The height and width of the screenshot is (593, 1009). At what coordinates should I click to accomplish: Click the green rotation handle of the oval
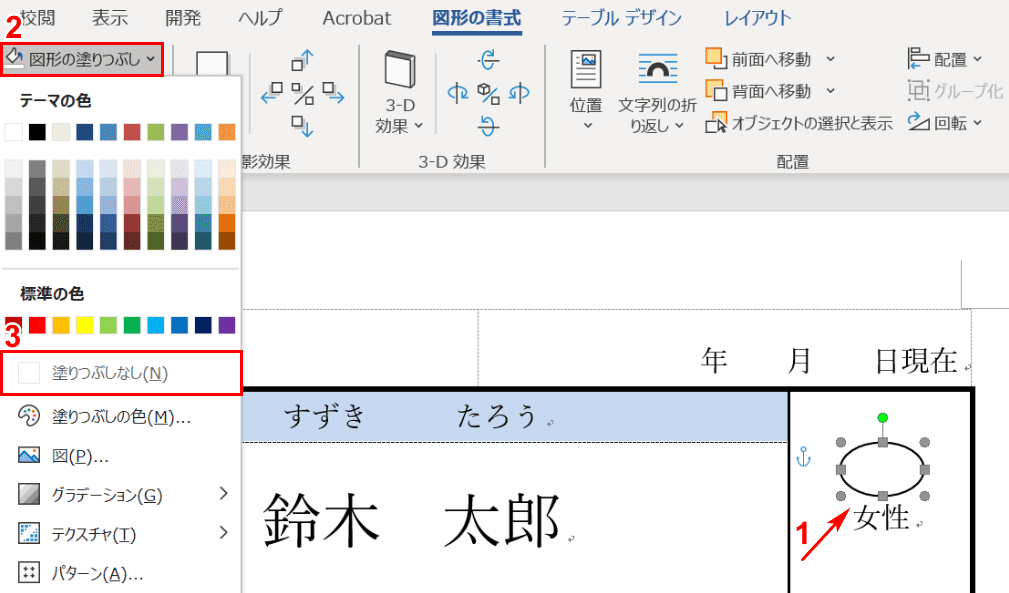click(x=883, y=418)
